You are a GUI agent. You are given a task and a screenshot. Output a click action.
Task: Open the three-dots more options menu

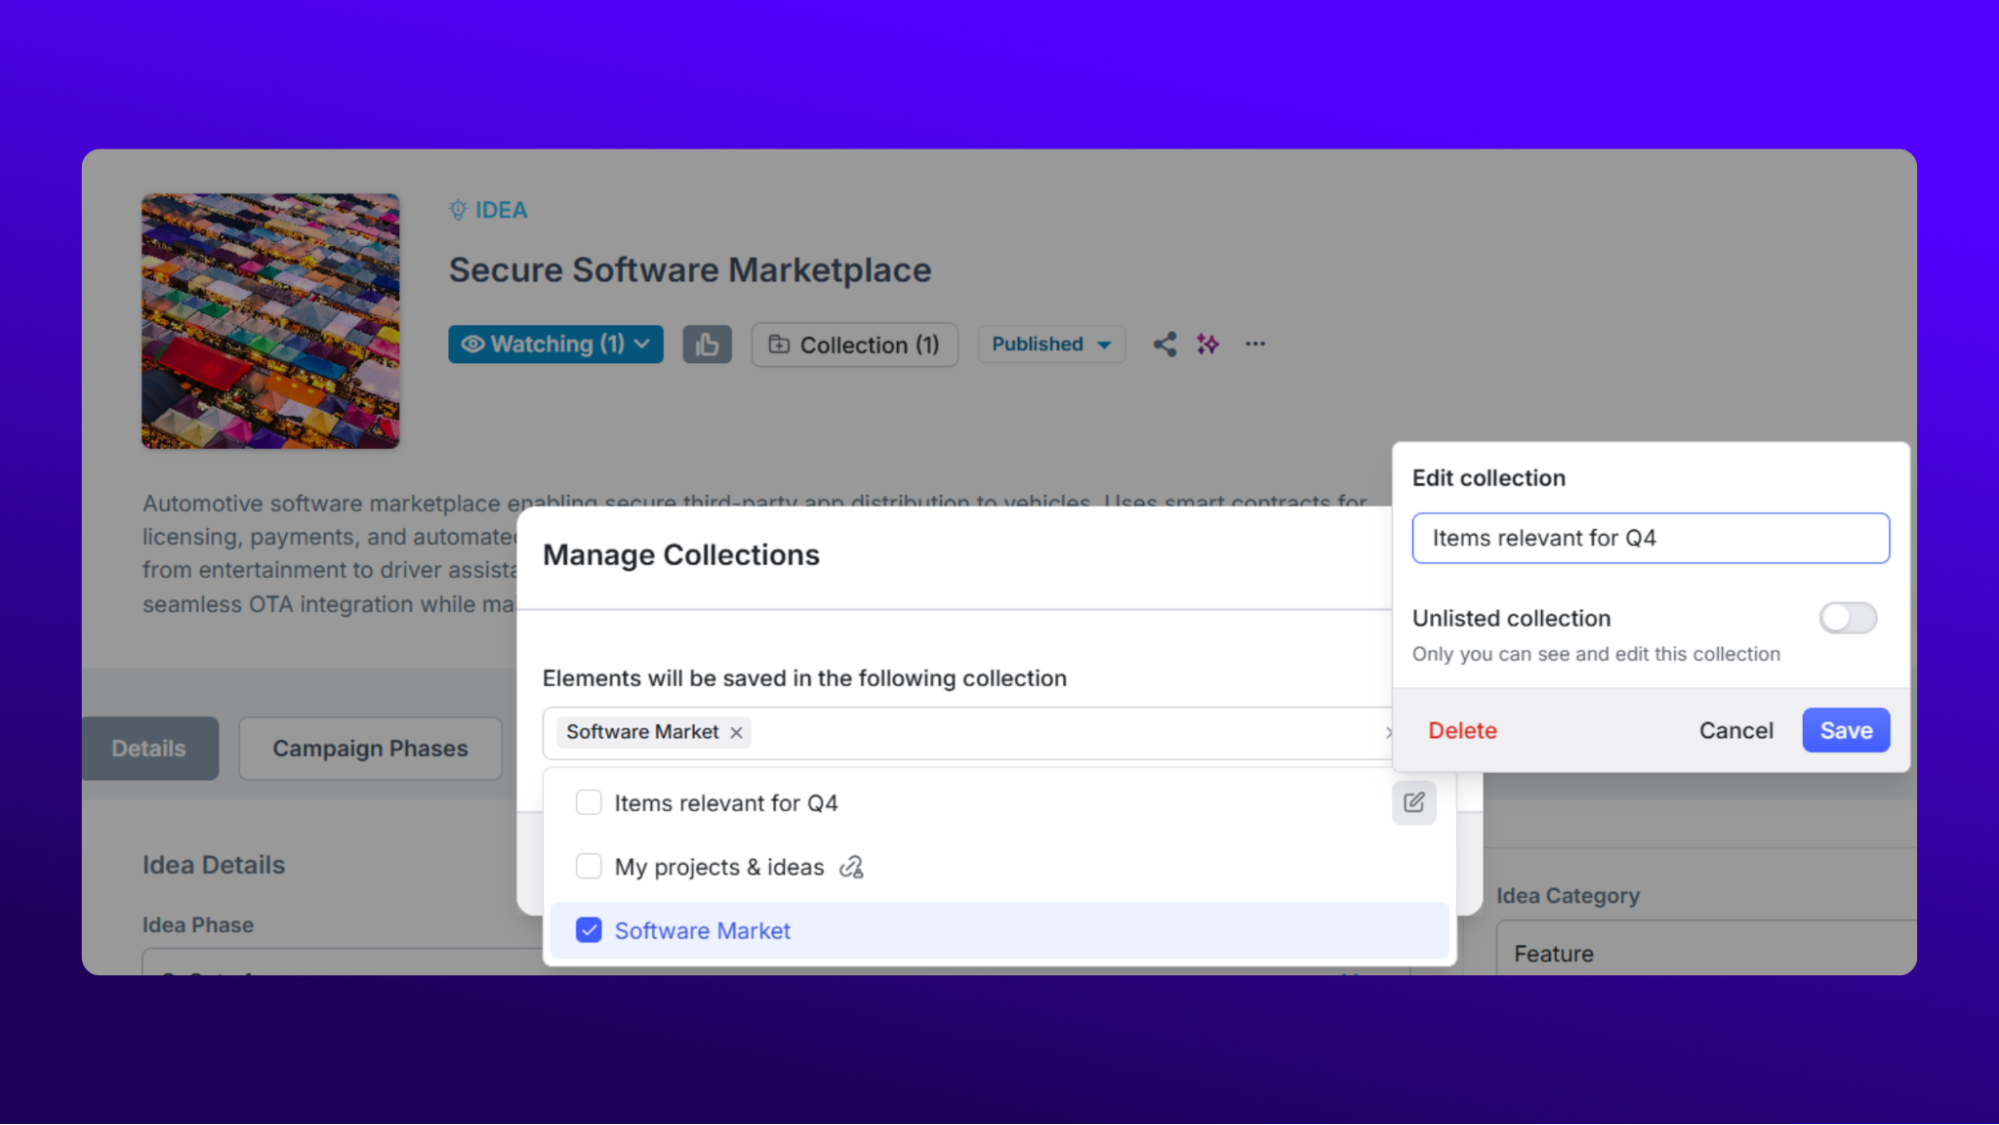point(1255,344)
